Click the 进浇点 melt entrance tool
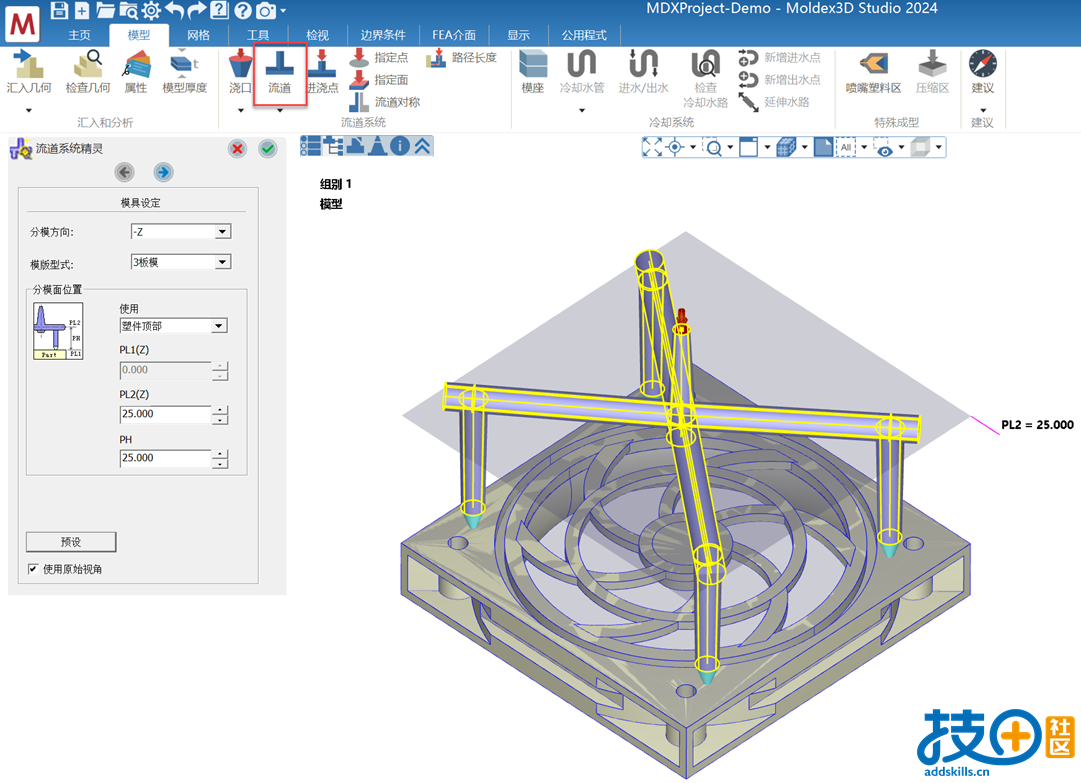This screenshot has width=1081, height=783. (x=322, y=71)
